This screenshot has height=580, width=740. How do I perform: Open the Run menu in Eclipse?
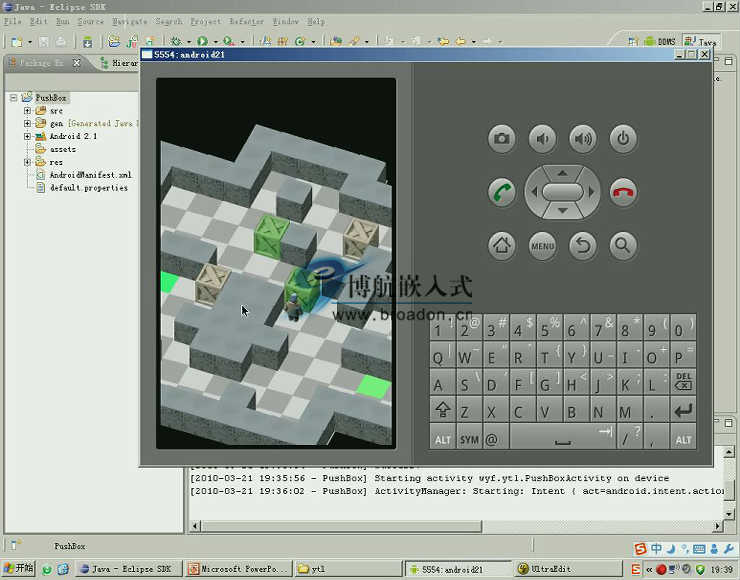coord(62,21)
